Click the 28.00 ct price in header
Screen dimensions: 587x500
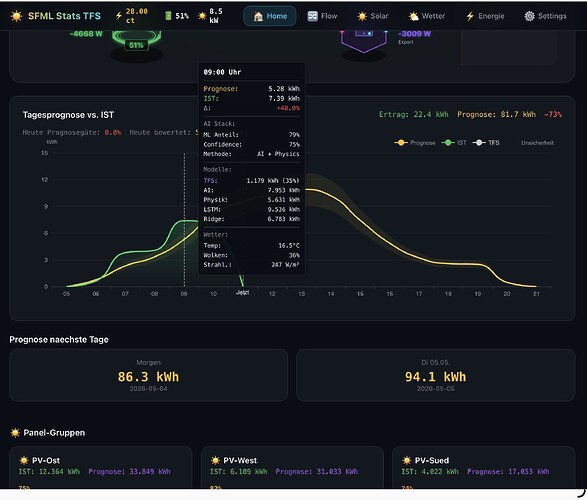(137, 16)
